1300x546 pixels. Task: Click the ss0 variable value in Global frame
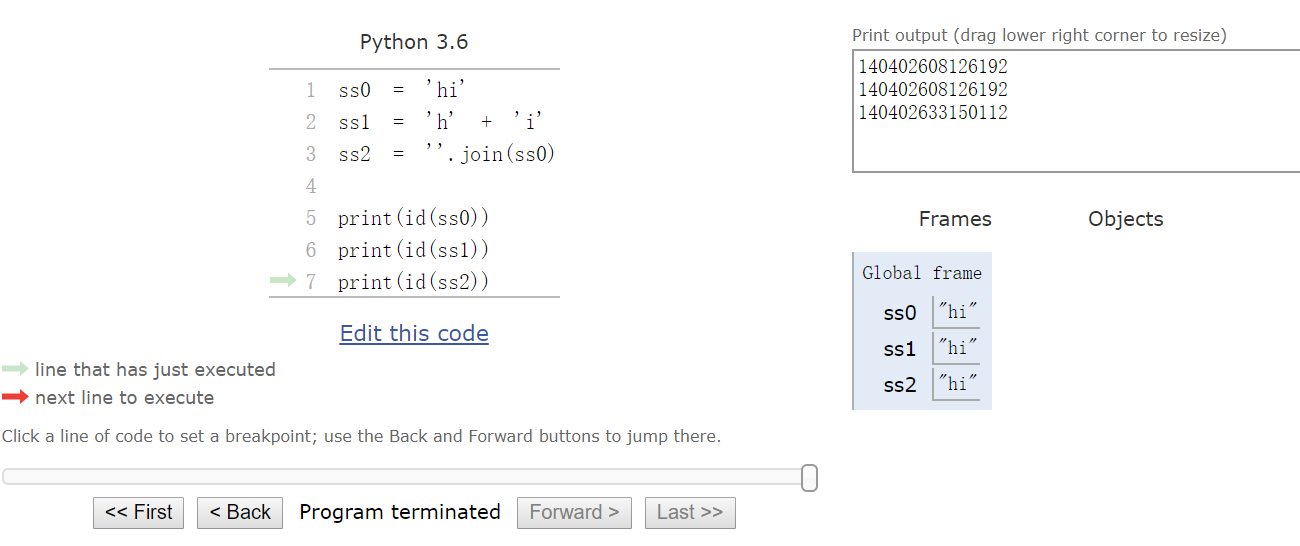click(x=957, y=312)
